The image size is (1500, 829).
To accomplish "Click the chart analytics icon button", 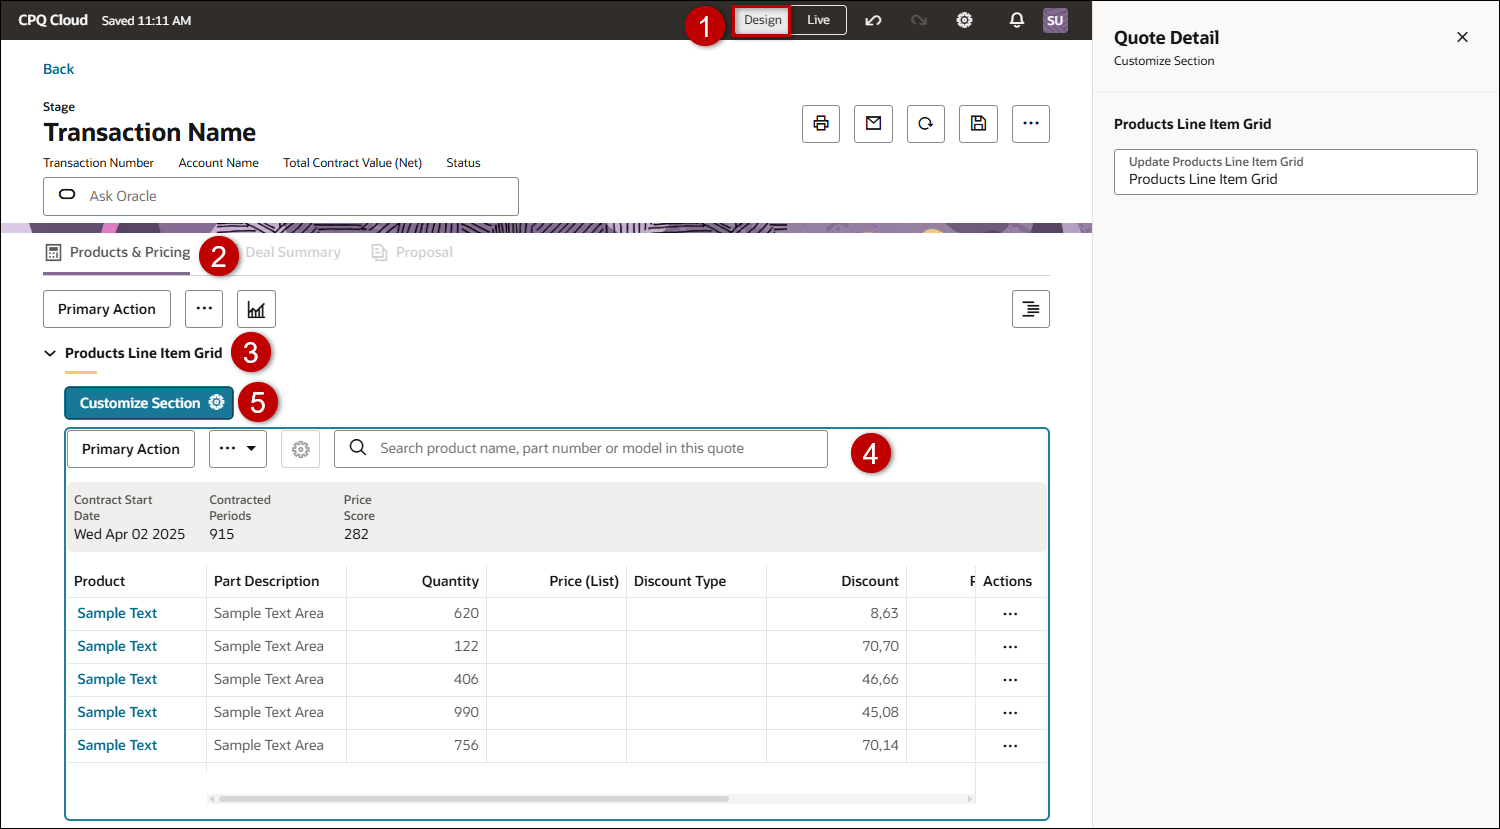I will coord(256,309).
